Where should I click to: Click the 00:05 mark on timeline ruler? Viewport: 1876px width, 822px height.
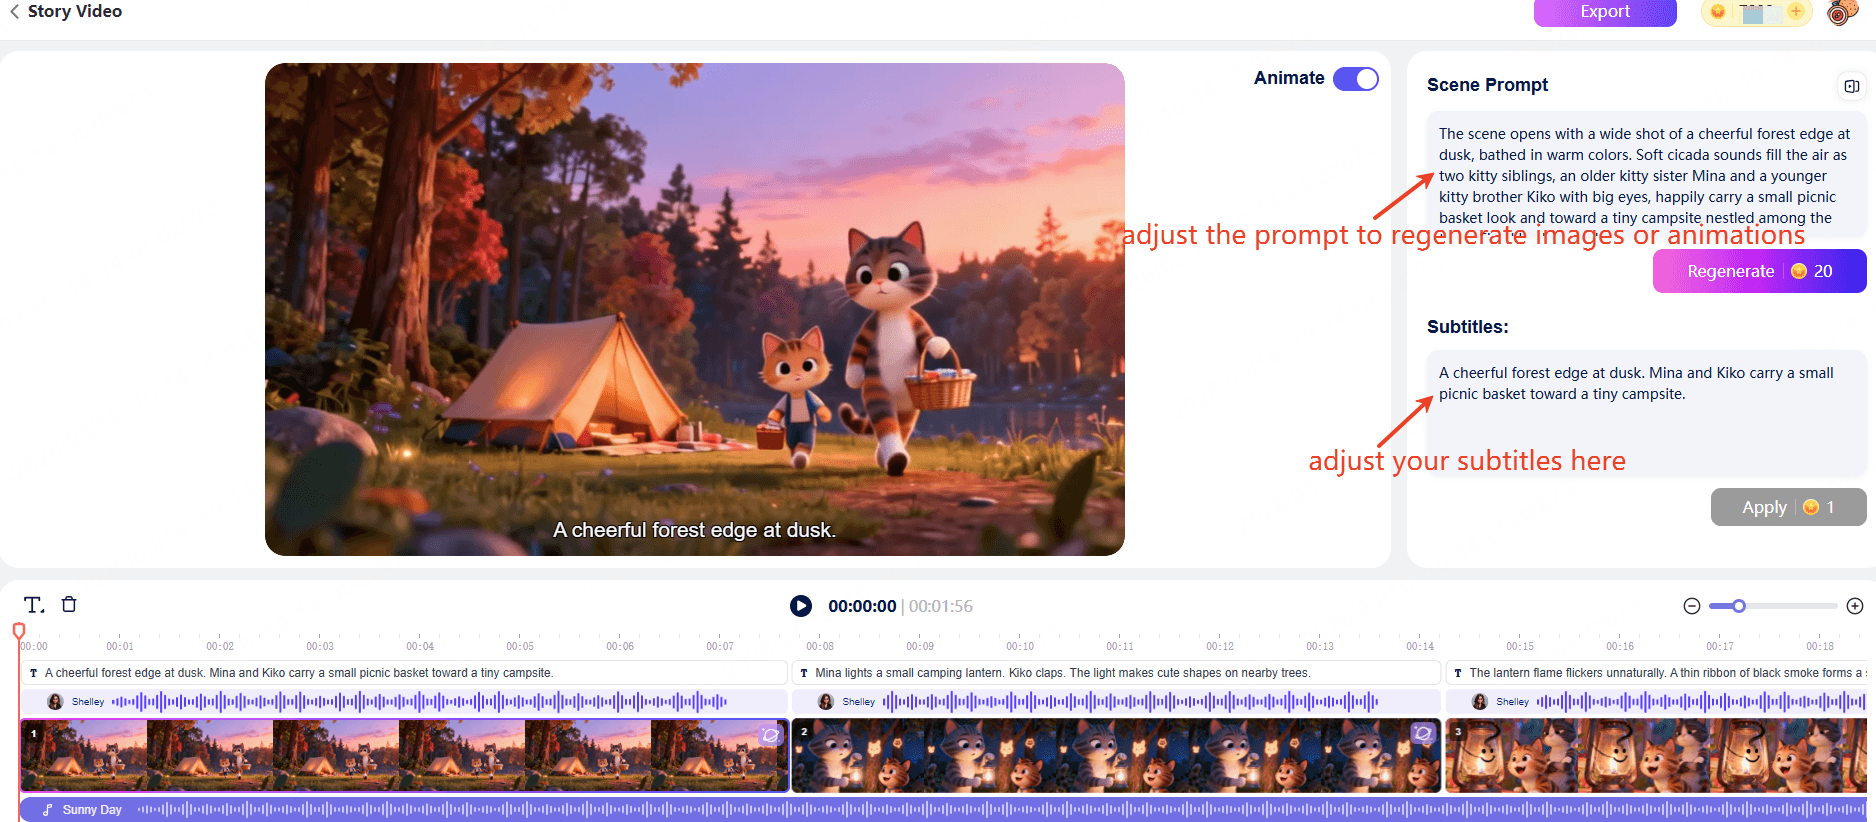click(x=520, y=646)
